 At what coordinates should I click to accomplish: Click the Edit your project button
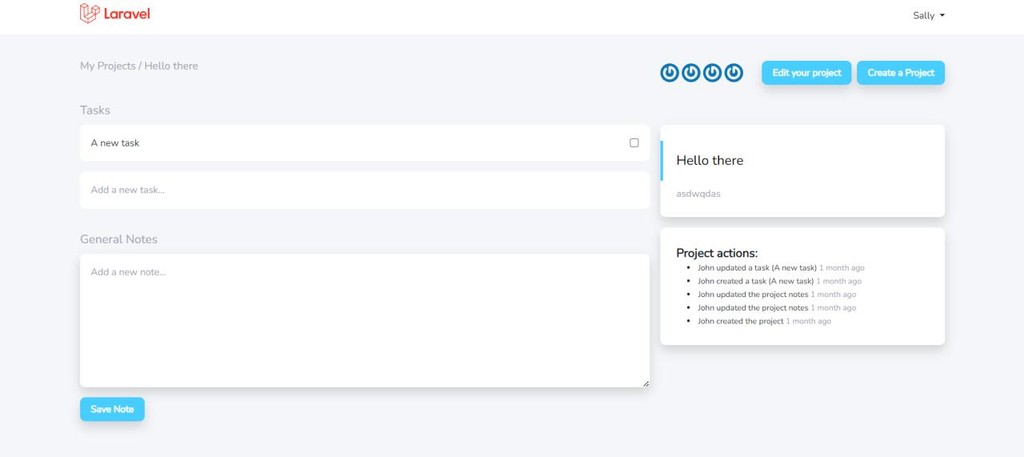(x=807, y=72)
